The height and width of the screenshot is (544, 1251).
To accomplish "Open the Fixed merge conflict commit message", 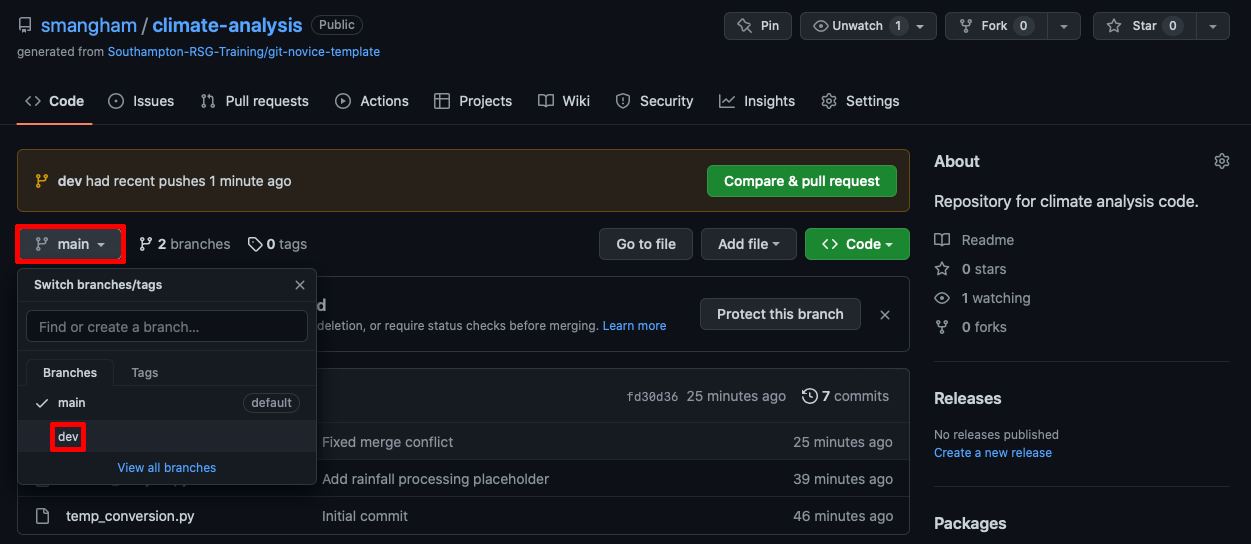I will pyautogui.click(x=388, y=442).
